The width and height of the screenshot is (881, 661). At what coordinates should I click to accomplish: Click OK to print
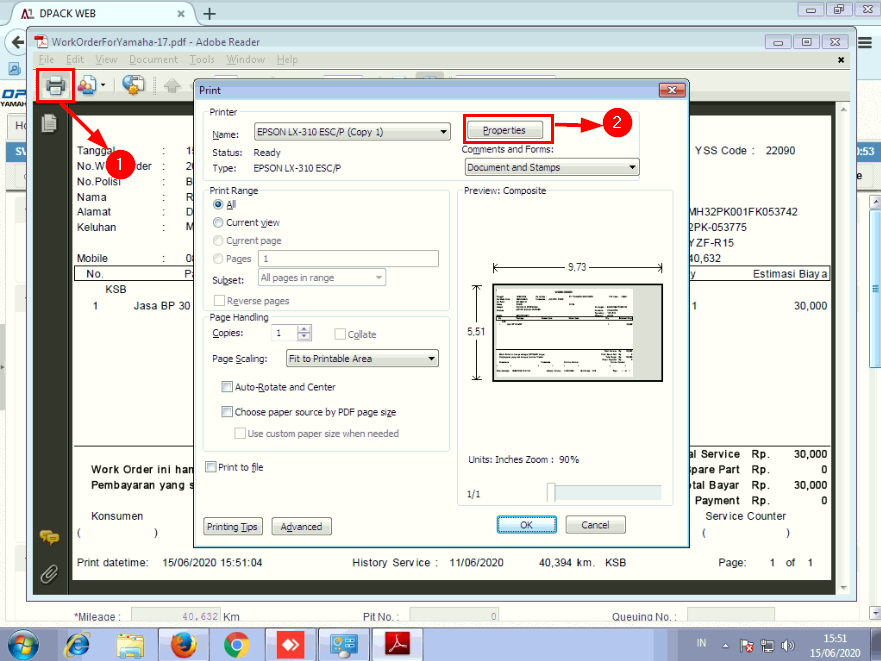(x=526, y=524)
